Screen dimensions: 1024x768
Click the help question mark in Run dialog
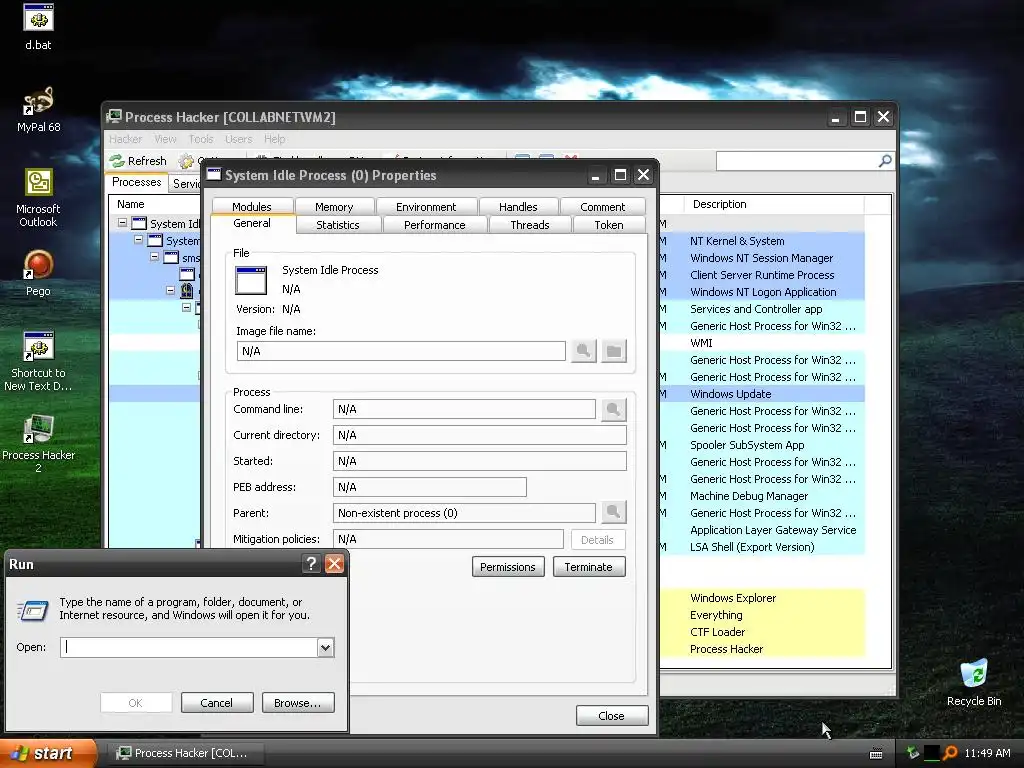pyautogui.click(x=312, y=564)
